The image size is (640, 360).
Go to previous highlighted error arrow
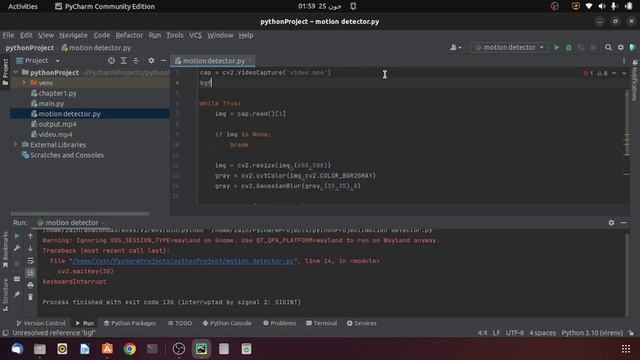pos(614,73)
